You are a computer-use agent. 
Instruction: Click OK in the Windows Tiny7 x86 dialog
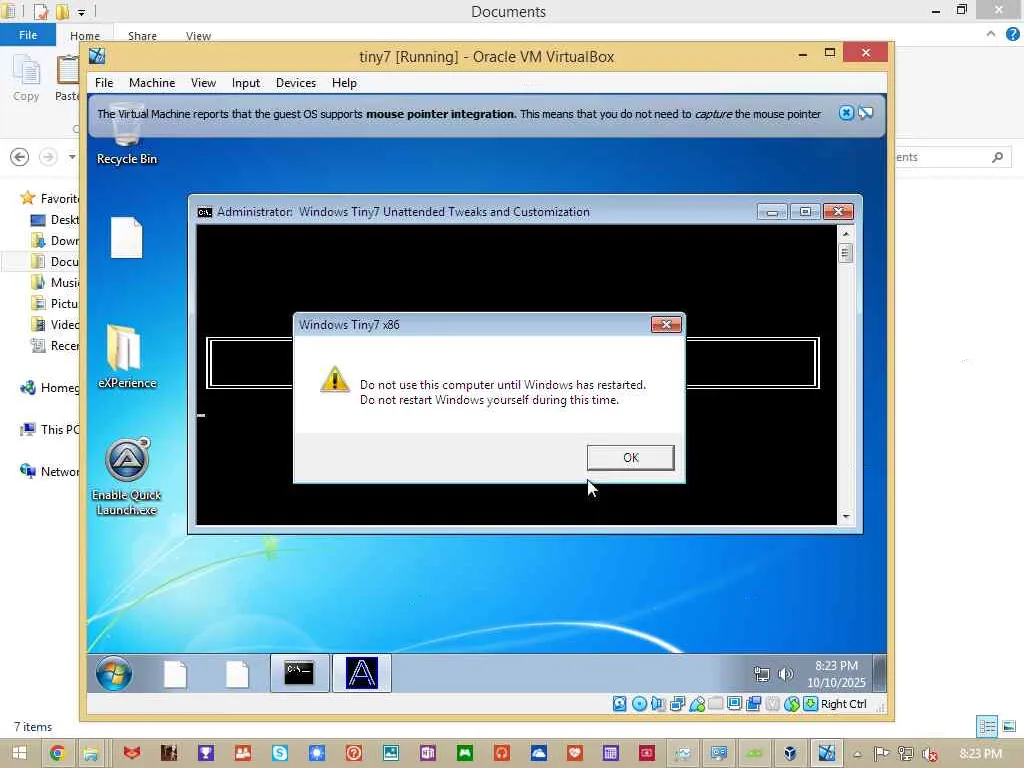[630, 458]
